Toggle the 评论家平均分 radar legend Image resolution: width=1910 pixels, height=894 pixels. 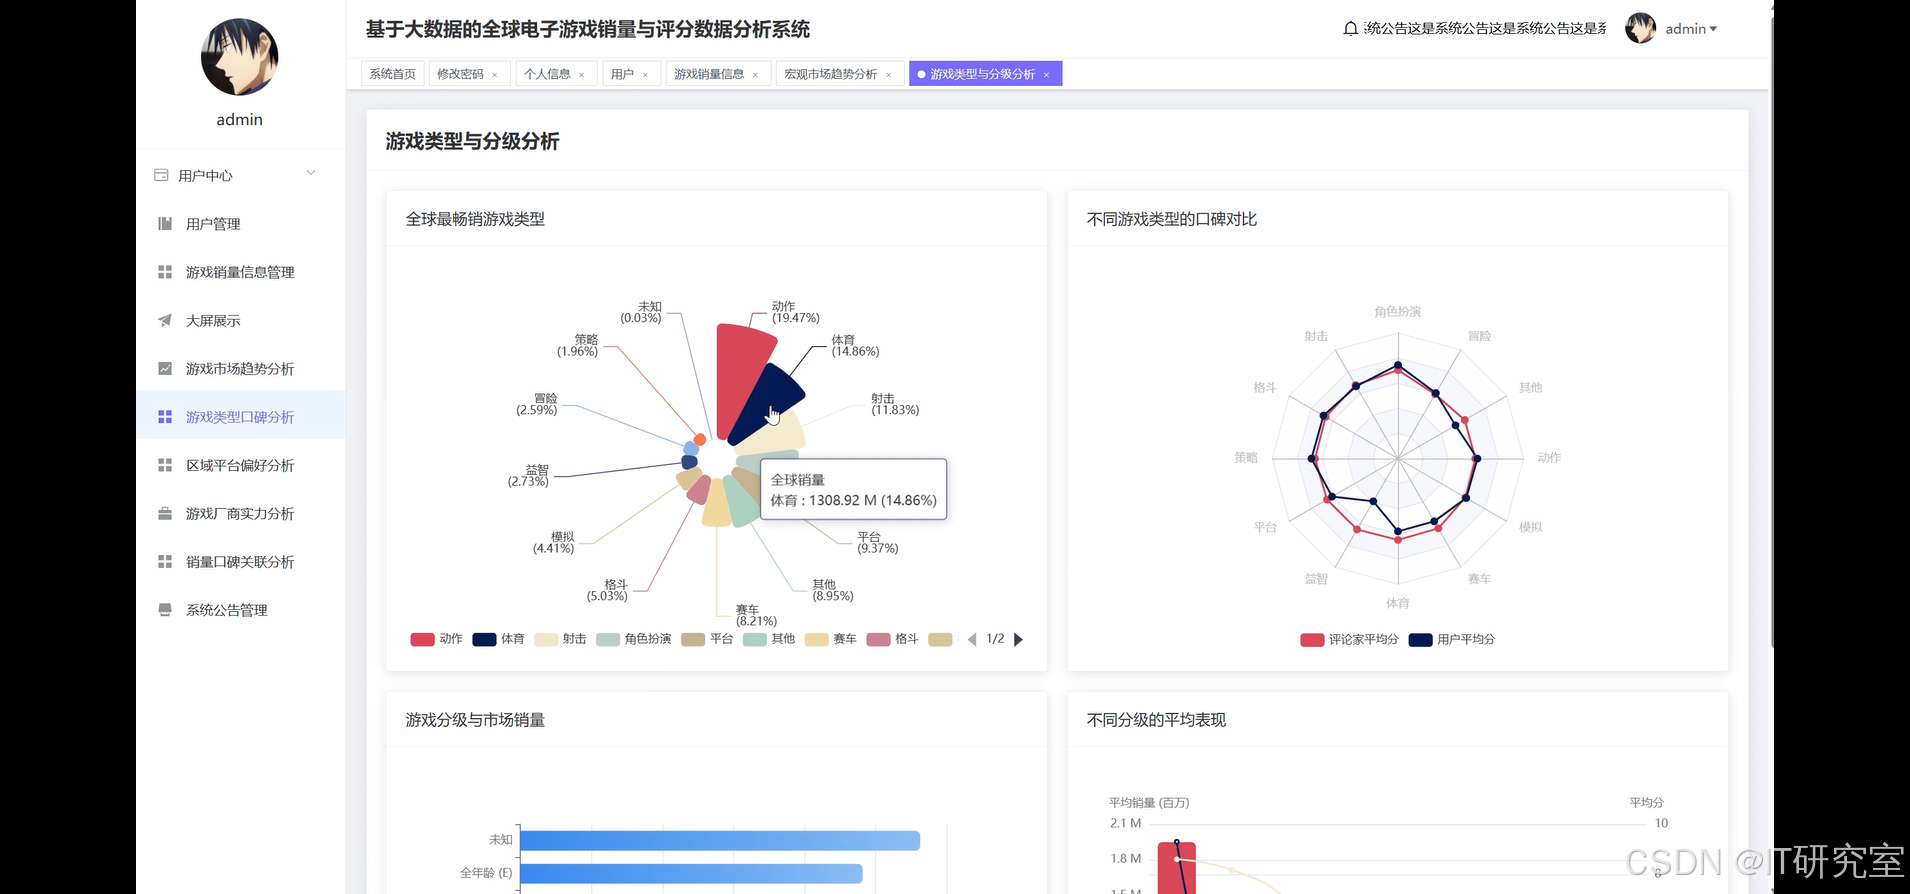[x=1349, y=640]
